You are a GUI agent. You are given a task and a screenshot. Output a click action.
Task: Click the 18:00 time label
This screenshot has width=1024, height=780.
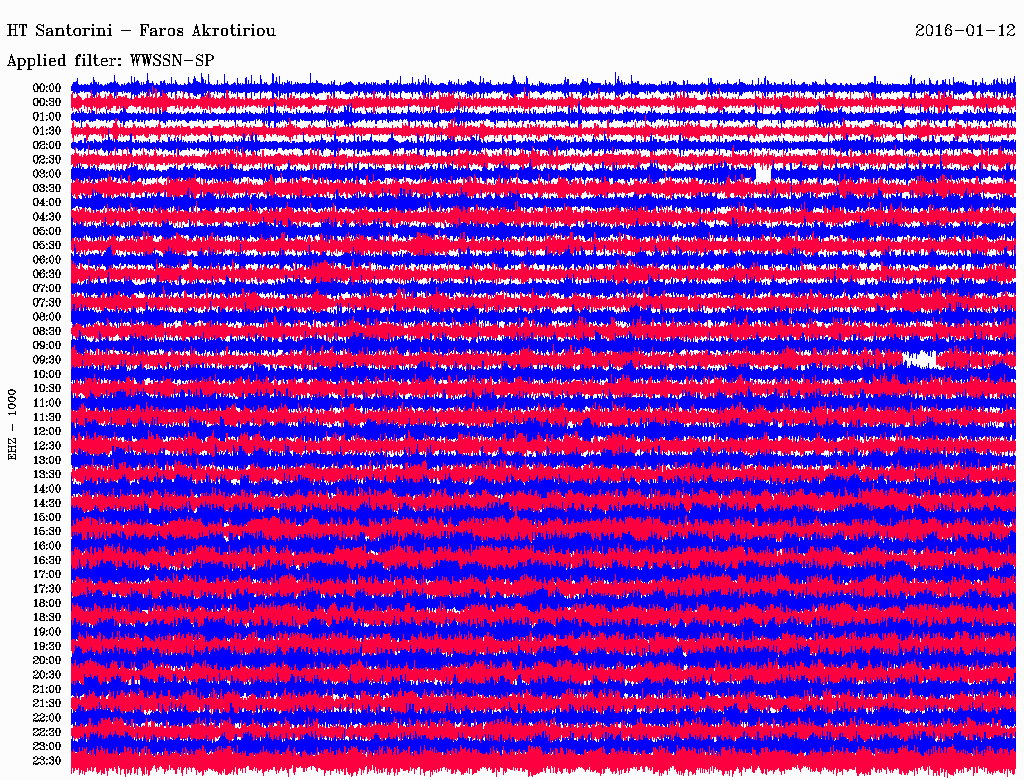coord(47,604)
